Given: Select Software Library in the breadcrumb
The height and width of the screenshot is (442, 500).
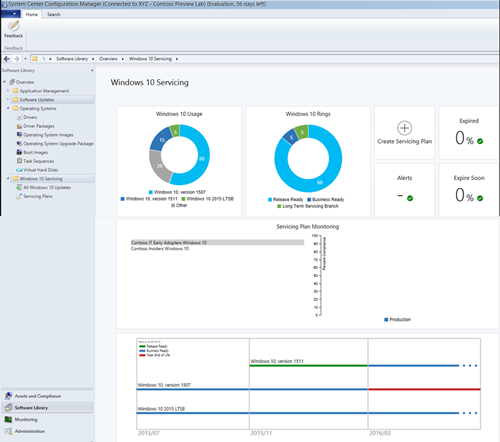Looking at the screenshot, I should 72,59.
